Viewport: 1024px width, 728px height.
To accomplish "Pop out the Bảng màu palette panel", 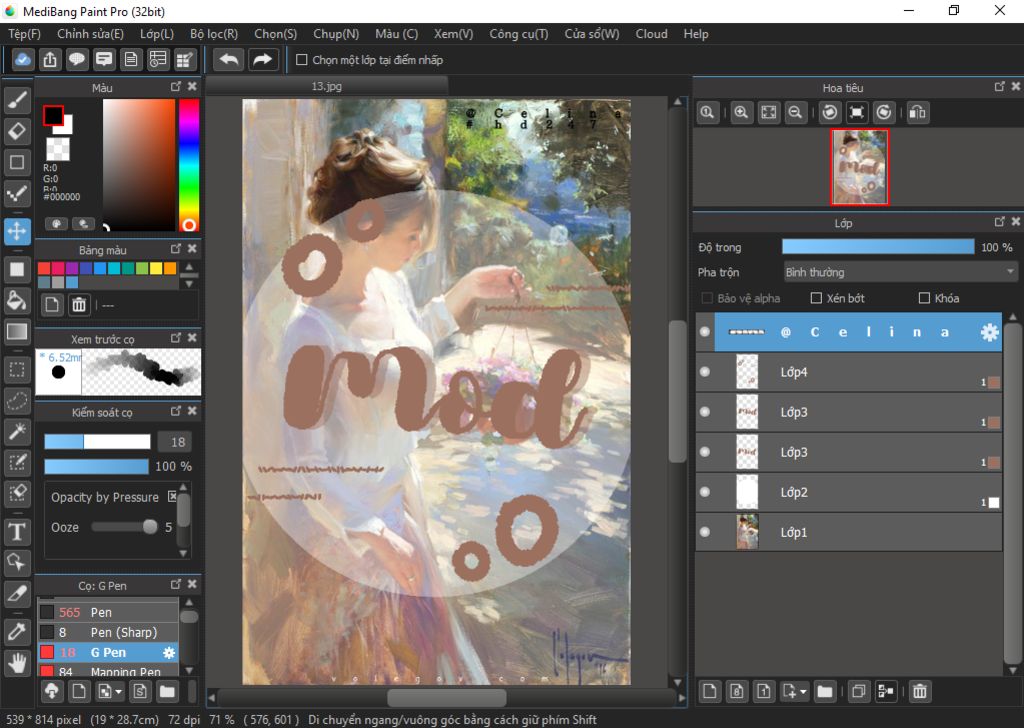I will pyautogui.click(x=176, y=249).
